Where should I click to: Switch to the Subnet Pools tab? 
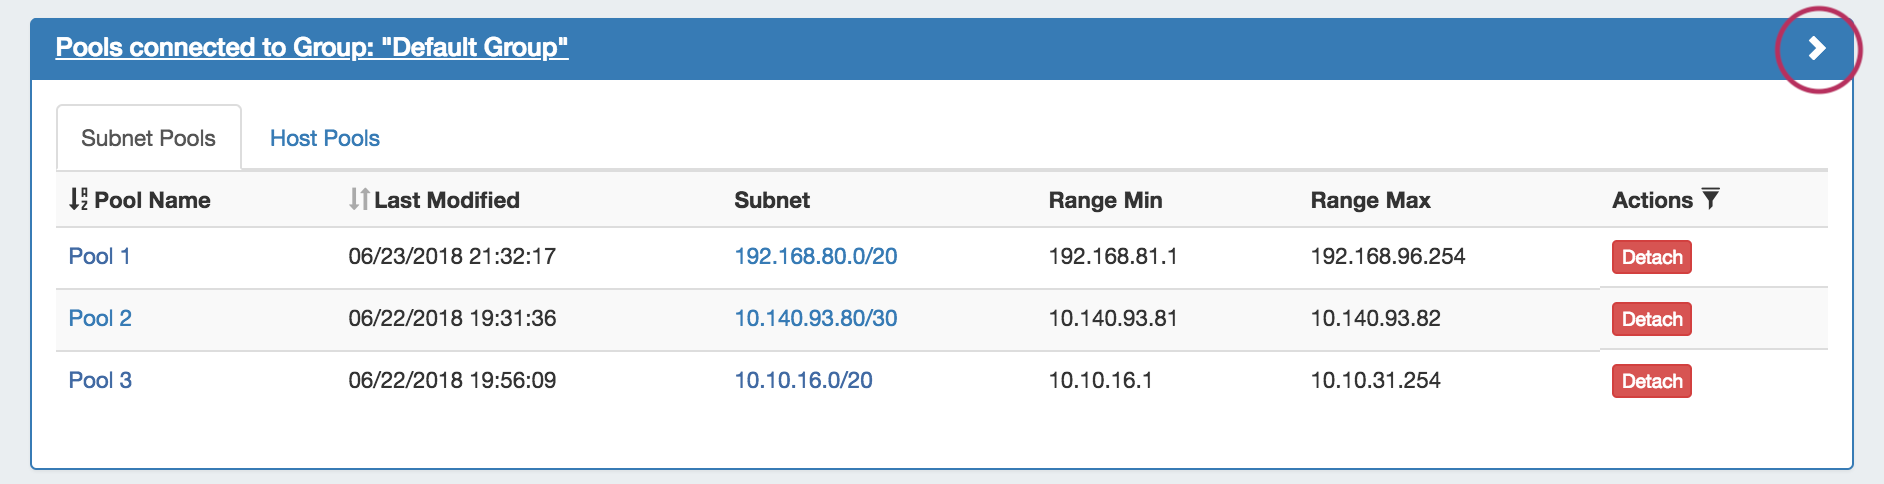click(x=148, y=138)
